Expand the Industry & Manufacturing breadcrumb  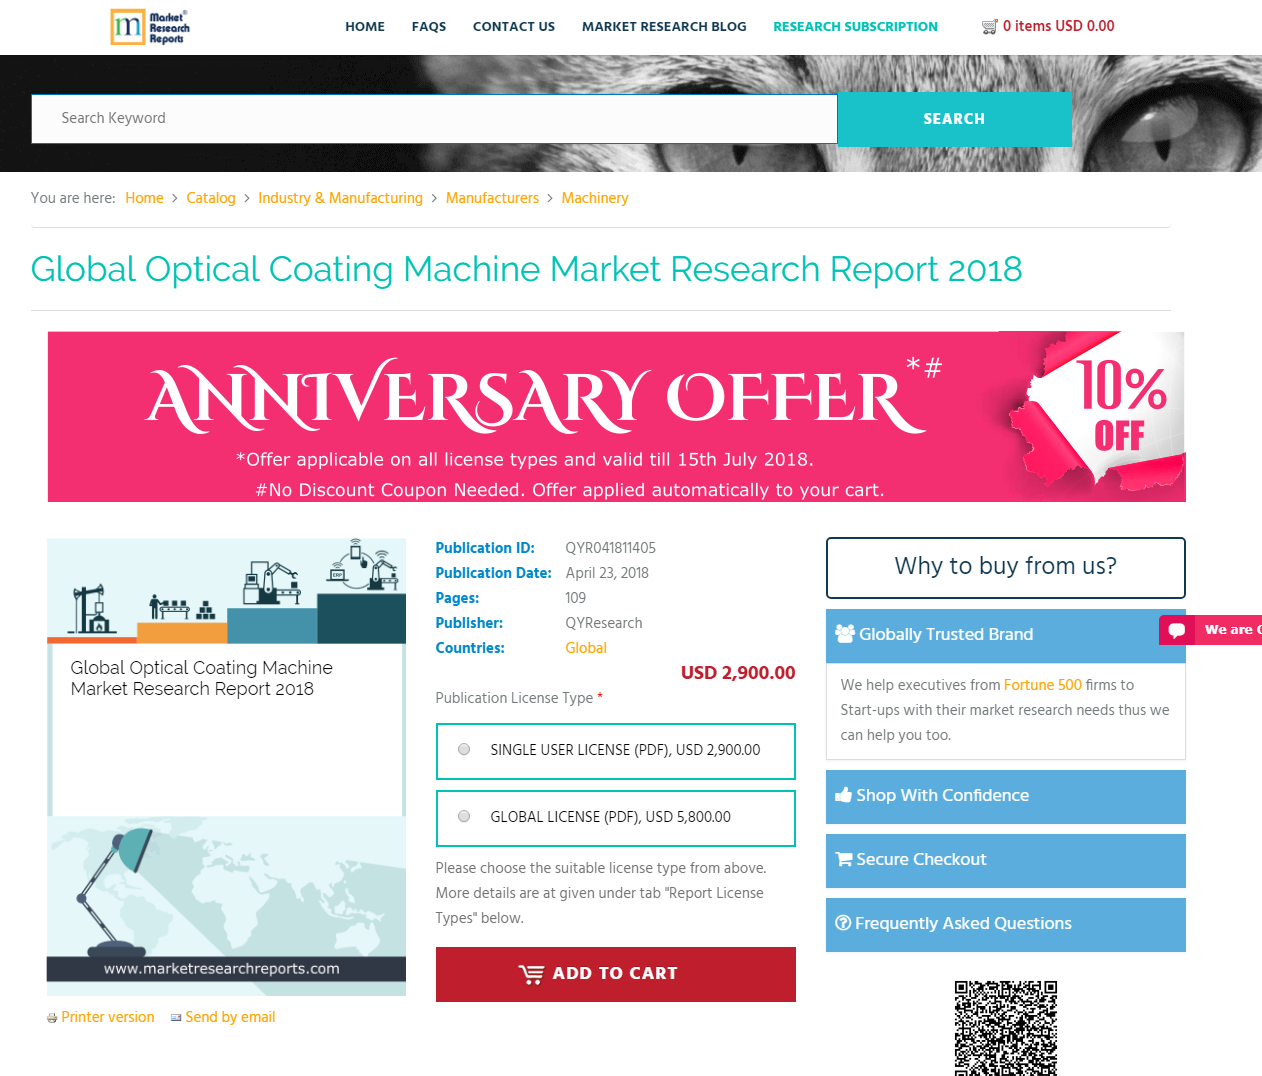tap(340, 198)
